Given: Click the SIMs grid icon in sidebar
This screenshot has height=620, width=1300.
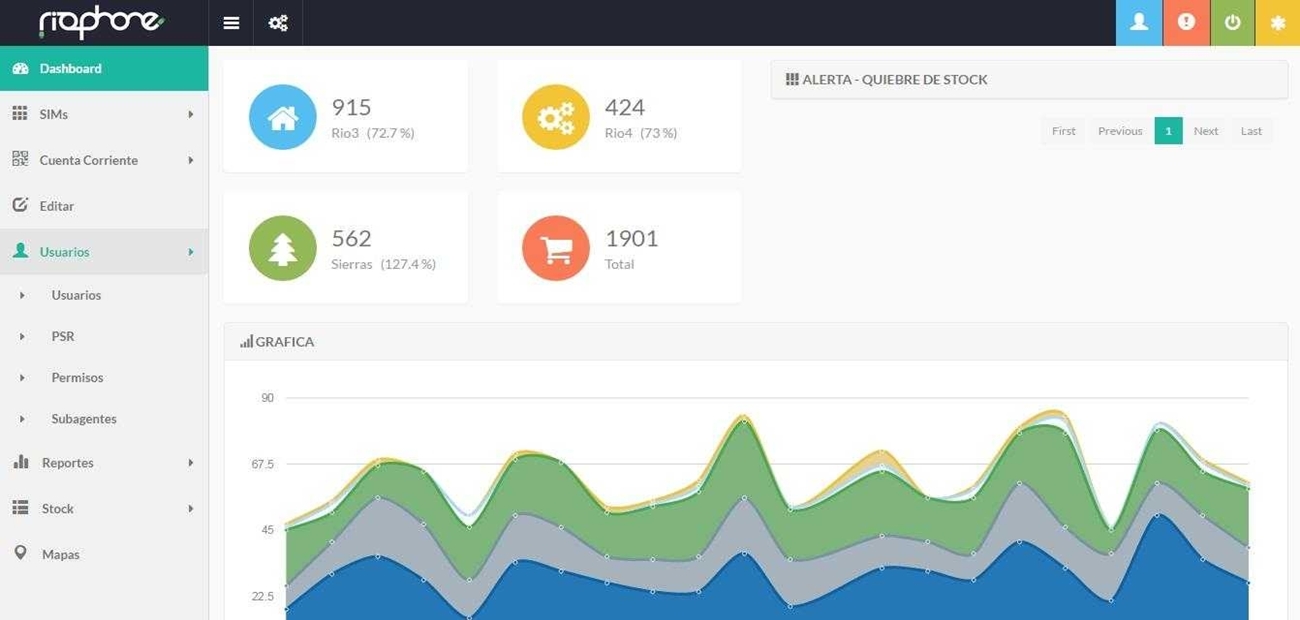Looking at the screenshot, I should click(x=20, y=114).
